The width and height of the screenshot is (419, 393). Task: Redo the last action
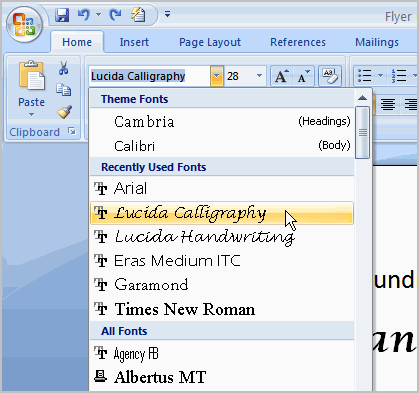[x=115, y=15]
